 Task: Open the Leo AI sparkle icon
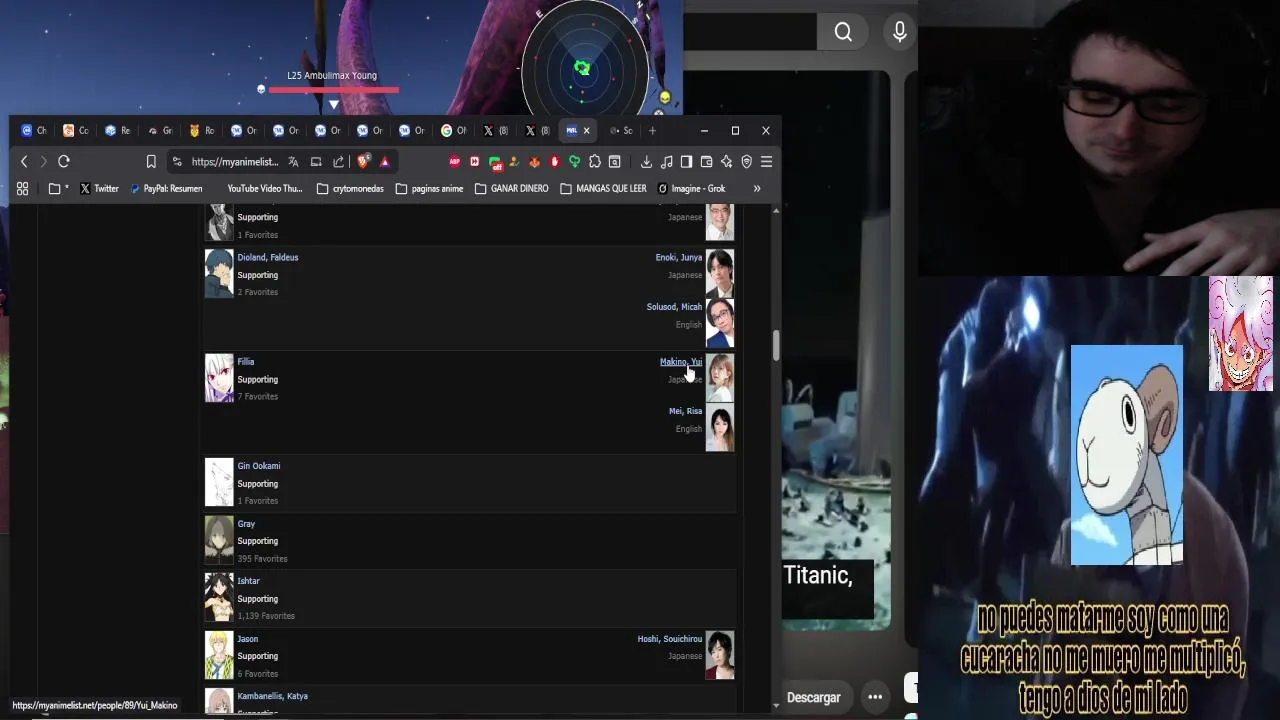(727, 161)
